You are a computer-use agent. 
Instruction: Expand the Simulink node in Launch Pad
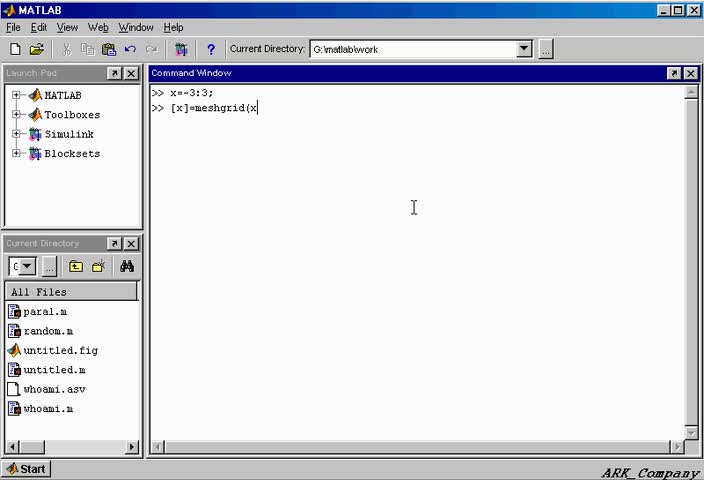point(16,133)
